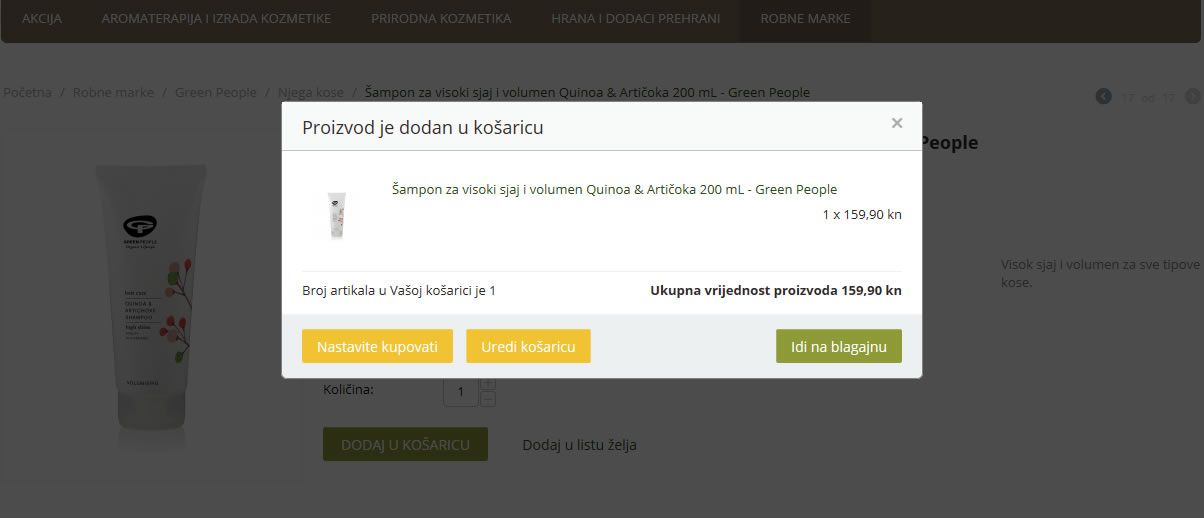Open the shampoo product link in the dialog
The width and height of the screenshot is (1204, 518).
click(x=614, y=189)
